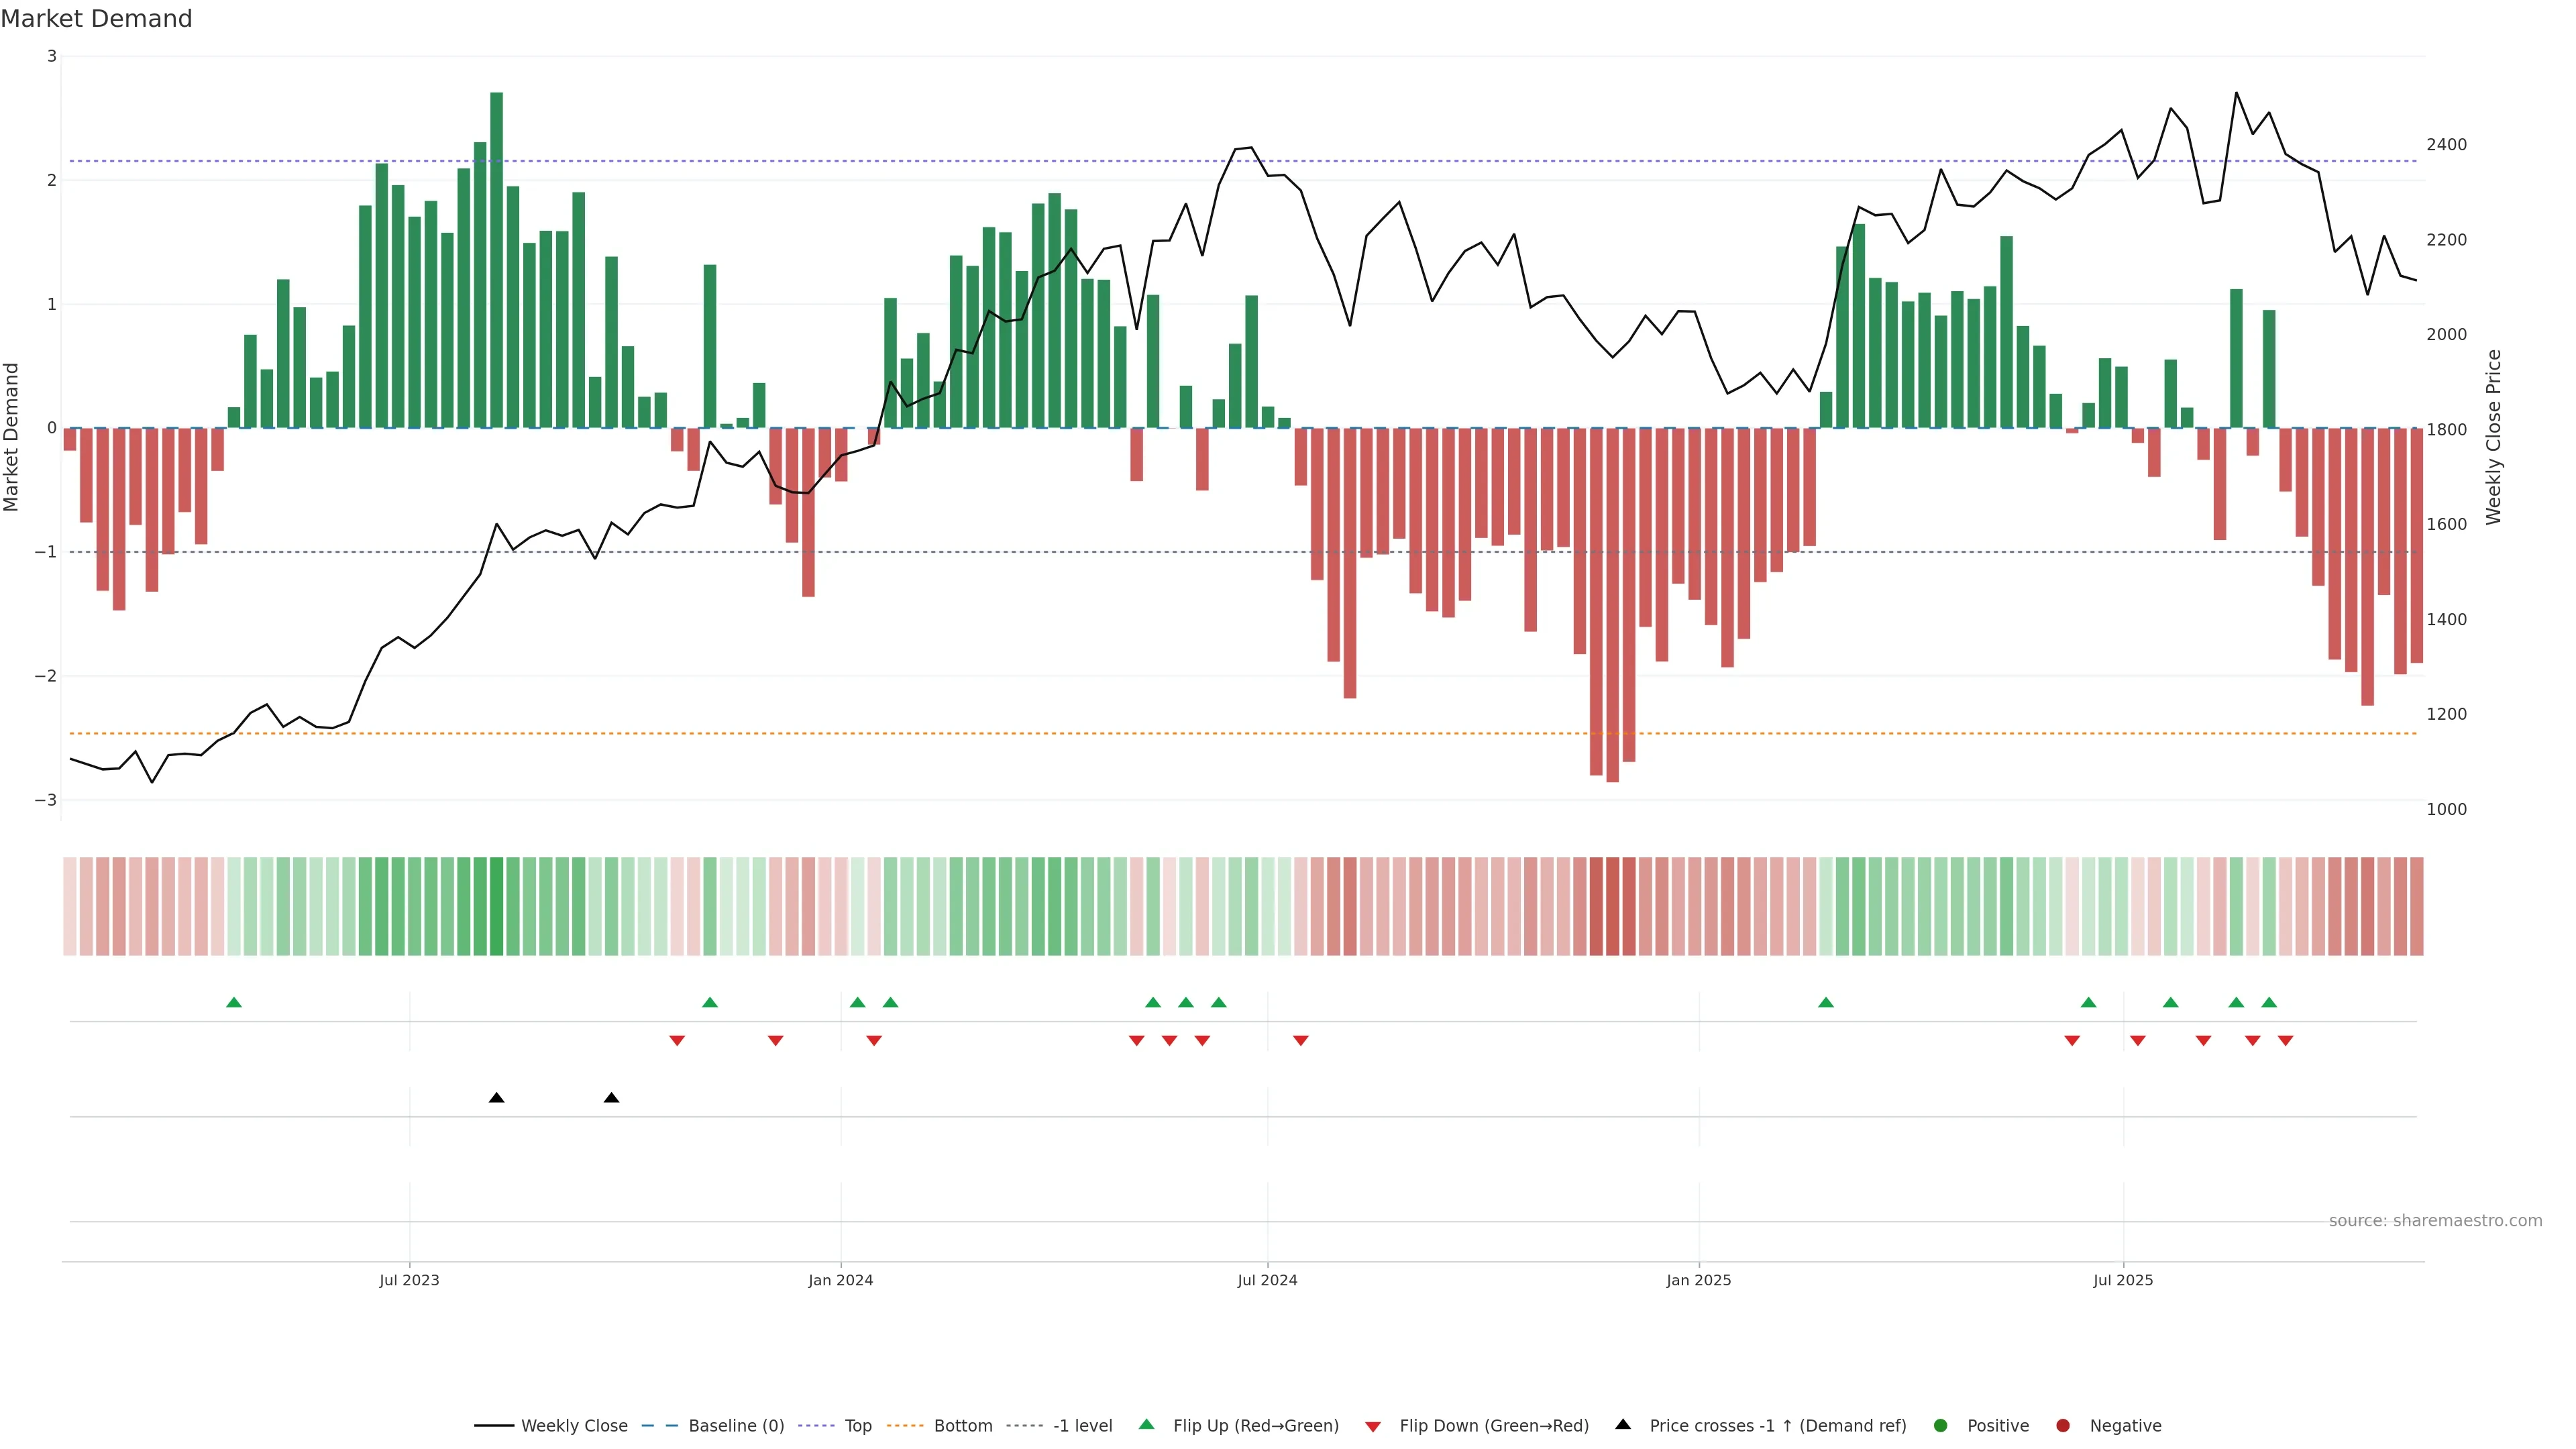
Task: Click the black Price crosses legend triangle
Action: coord(1623,1425)
